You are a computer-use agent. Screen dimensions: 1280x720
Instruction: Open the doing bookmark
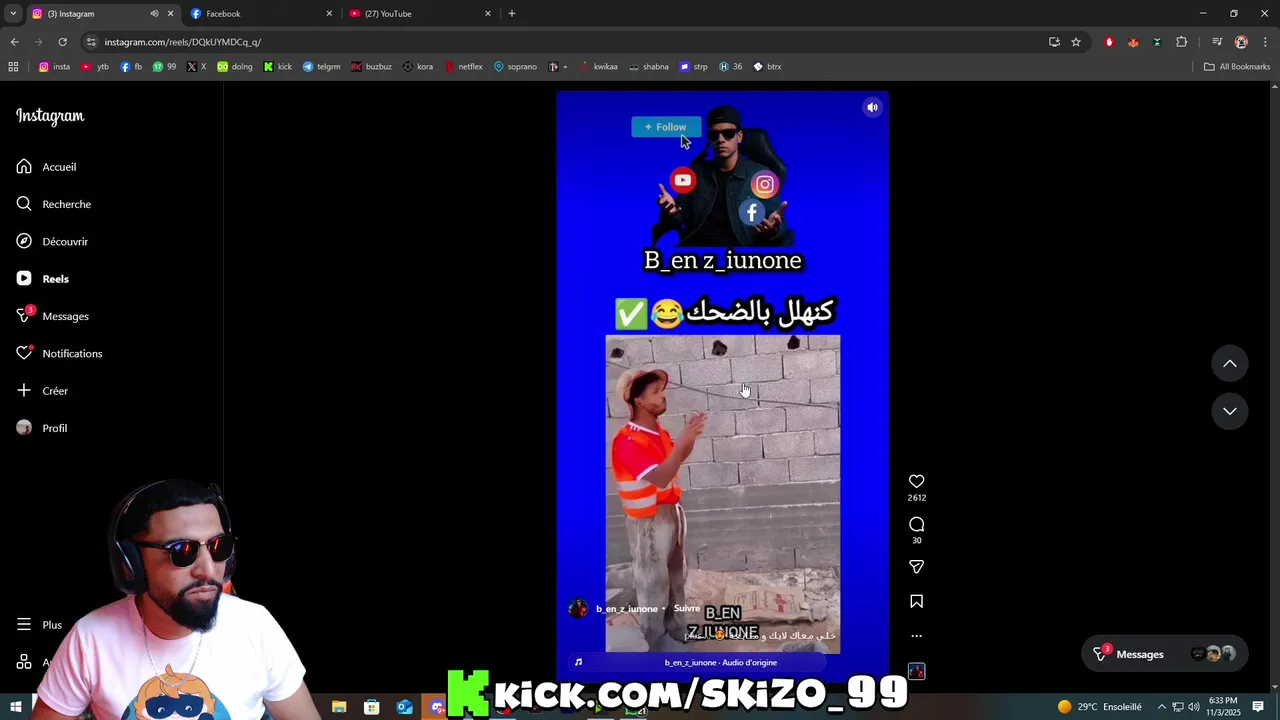235,67
